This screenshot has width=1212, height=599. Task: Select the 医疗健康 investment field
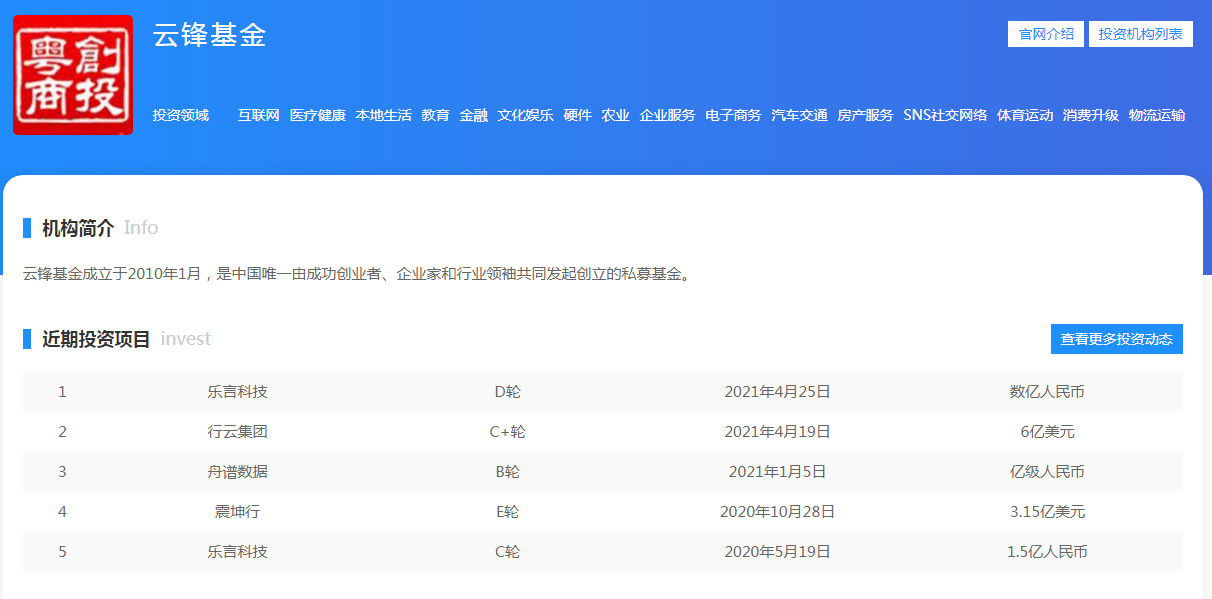click(x=318, y=115)
